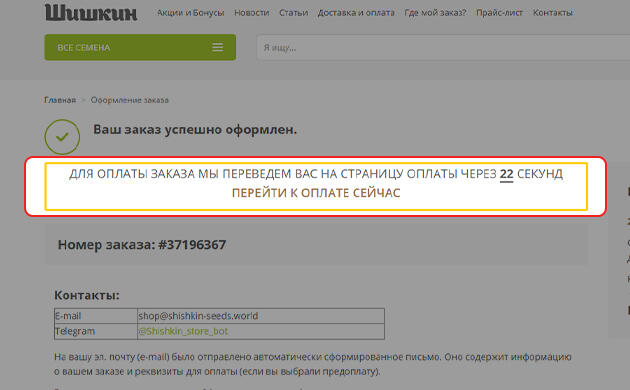This screenshot has height=390, width=630.
Task: Open the ВСЕ СЕМЕНА catalog dropdown
Action: click(140, 47)
